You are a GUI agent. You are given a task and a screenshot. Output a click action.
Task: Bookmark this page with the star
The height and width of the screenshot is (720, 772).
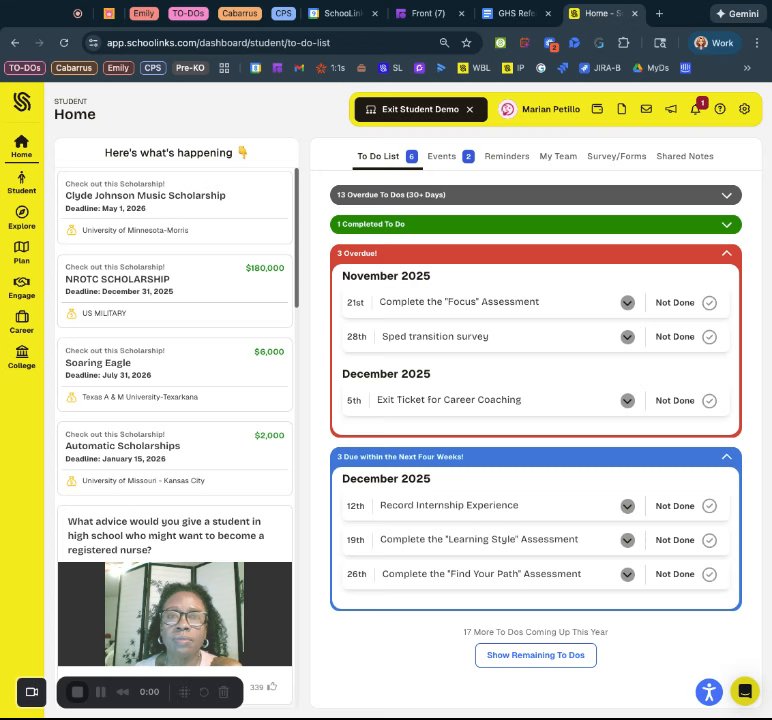[x=466, y=43]
